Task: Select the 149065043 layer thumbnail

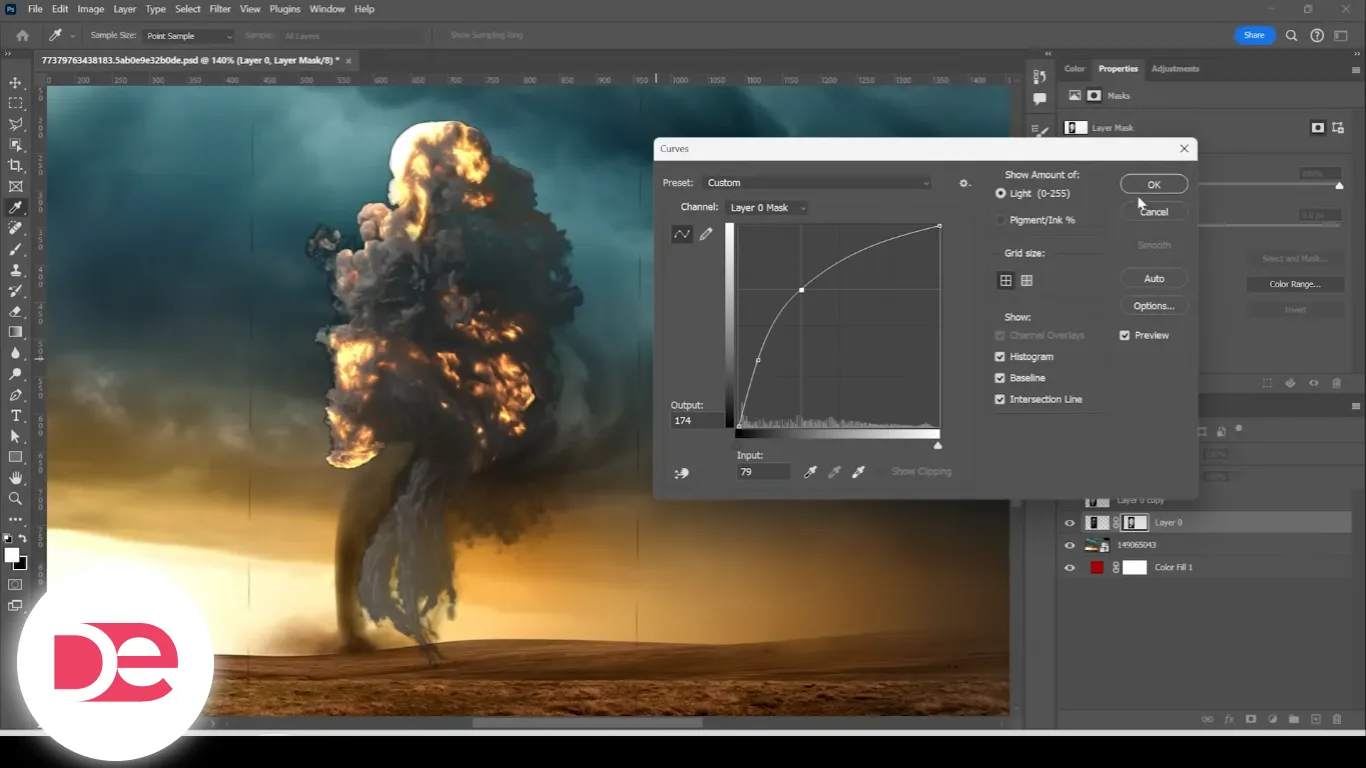Action: 1097,546
